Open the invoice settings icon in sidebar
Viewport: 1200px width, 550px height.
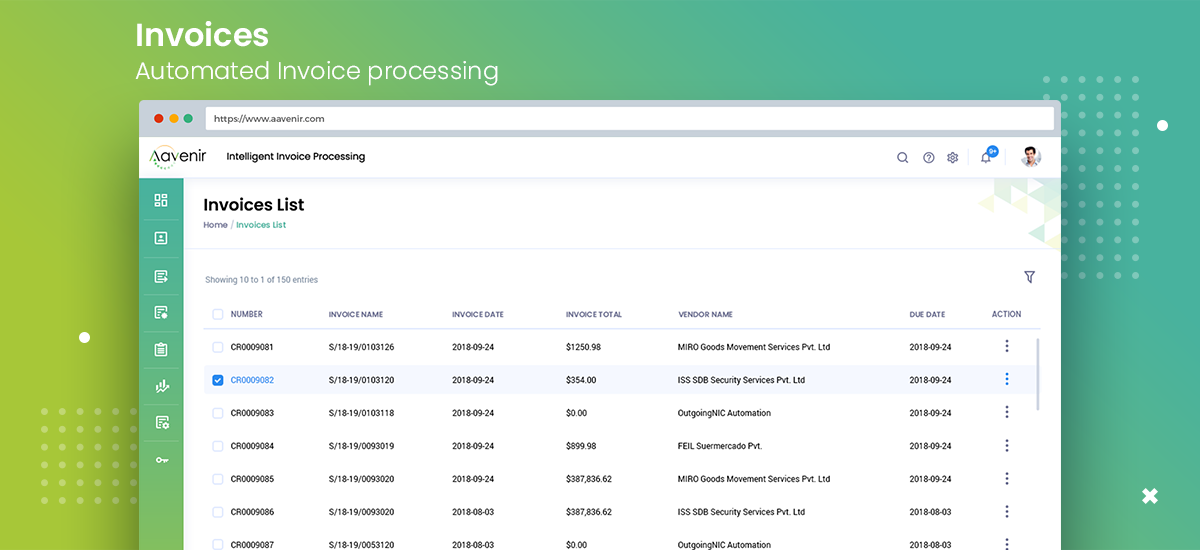tap(161, 423)
